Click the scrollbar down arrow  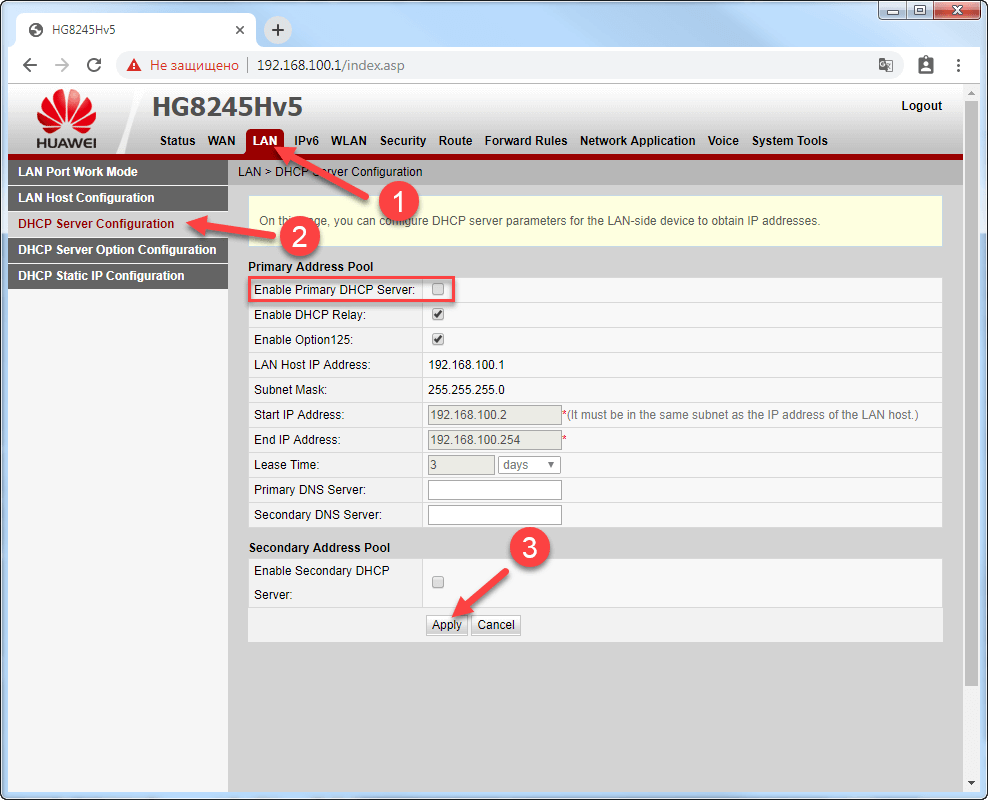971,782
